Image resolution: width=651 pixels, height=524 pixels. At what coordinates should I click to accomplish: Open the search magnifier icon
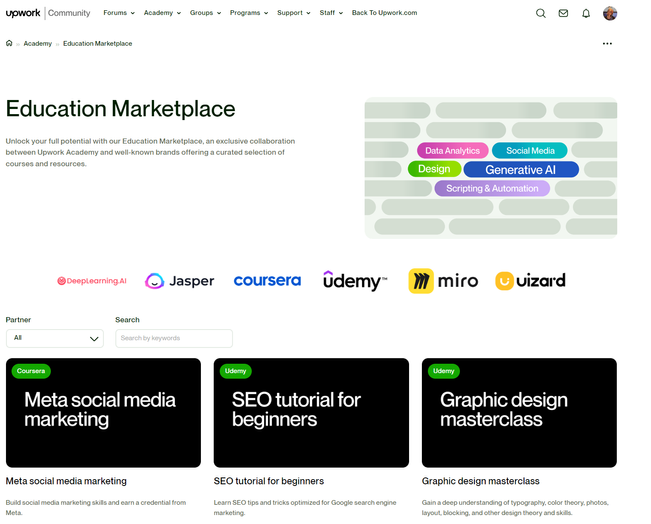[x=541, y=13]
